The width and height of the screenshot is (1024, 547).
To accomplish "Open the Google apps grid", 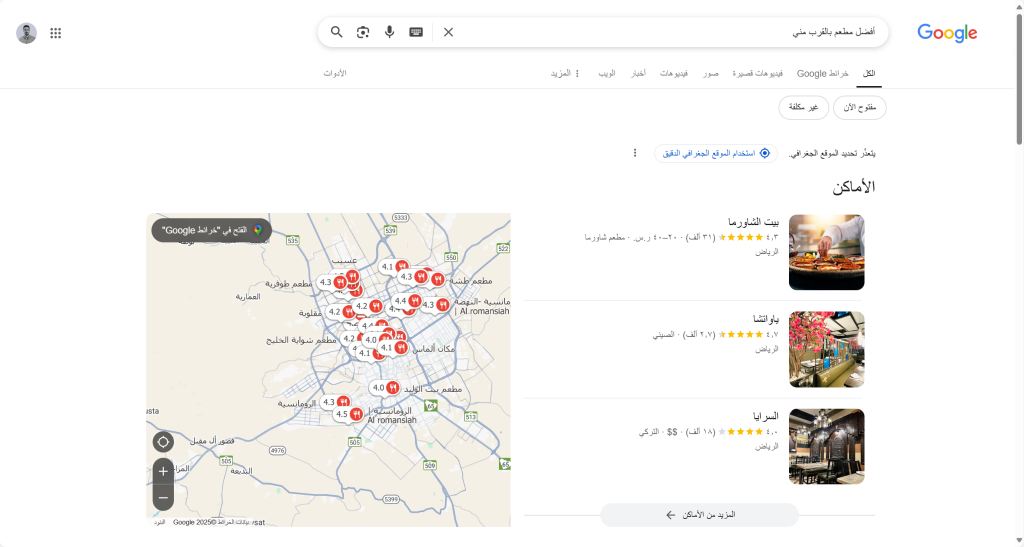I will click(56, 33).
